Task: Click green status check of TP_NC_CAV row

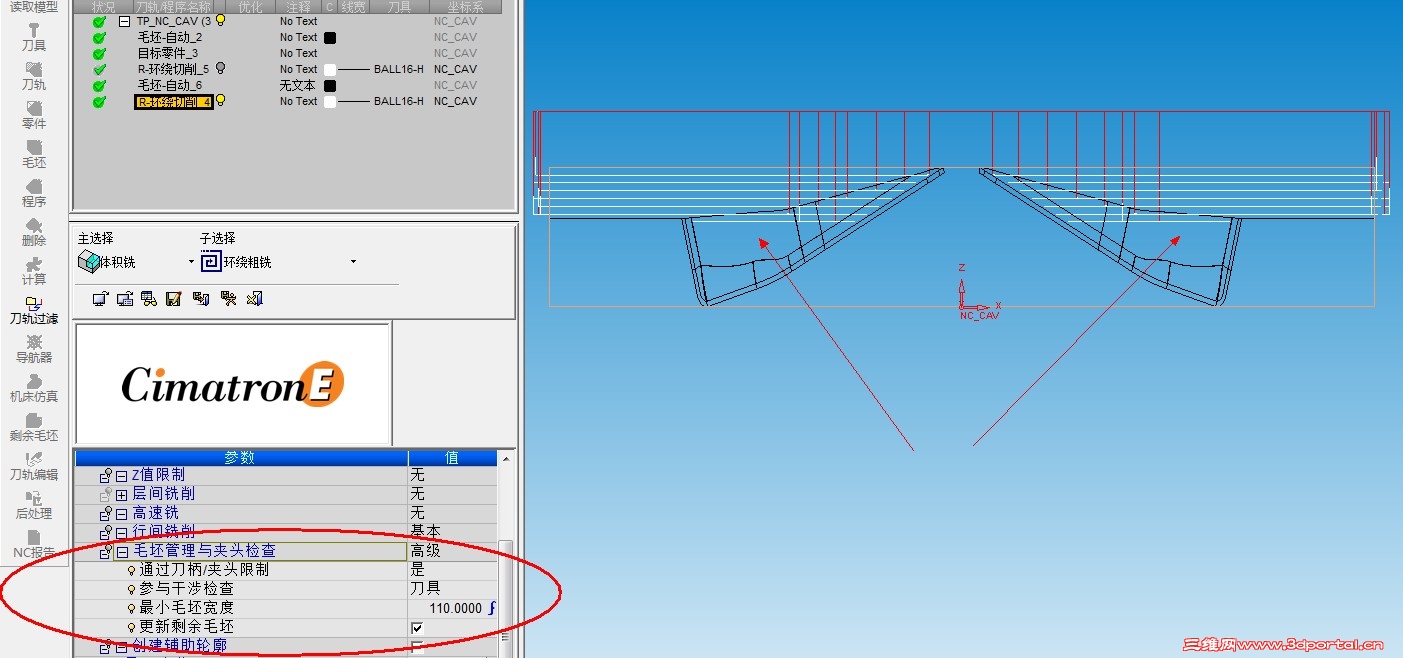Action: tap(99, 21)
